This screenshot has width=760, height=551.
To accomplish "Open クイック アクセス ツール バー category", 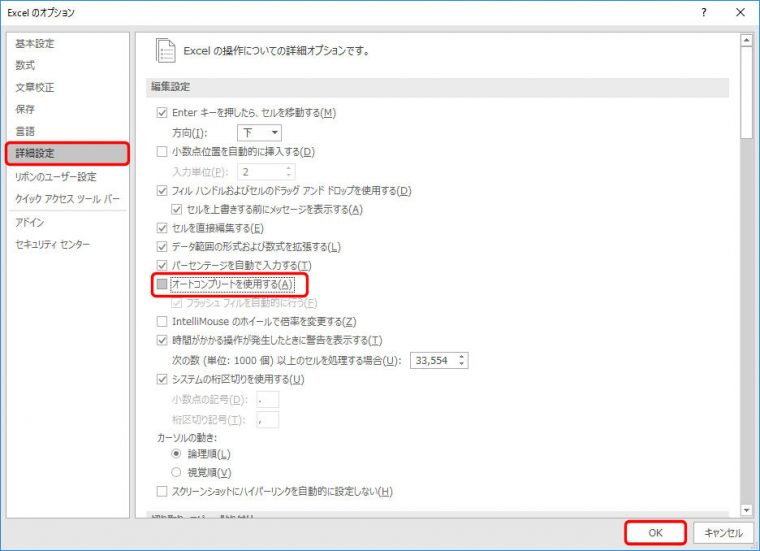I will 67,199.
